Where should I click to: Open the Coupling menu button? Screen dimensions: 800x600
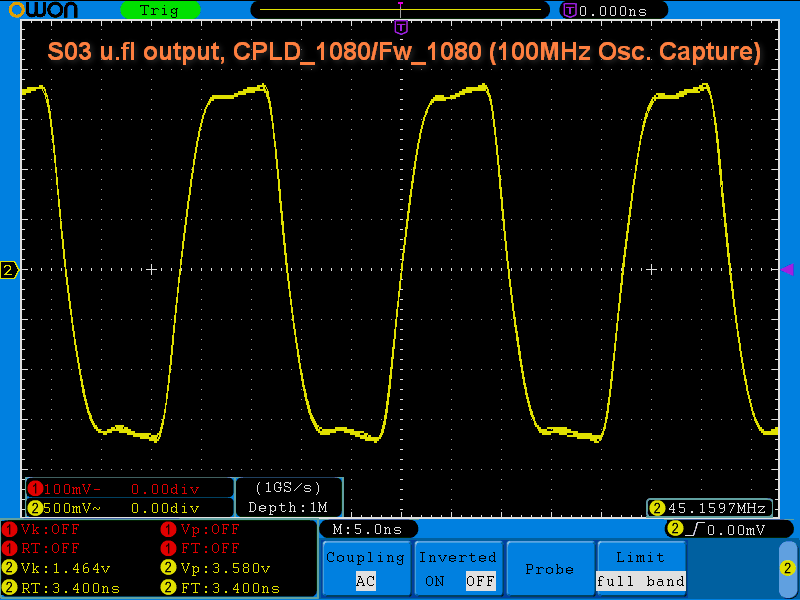click(x=366, y=568)
